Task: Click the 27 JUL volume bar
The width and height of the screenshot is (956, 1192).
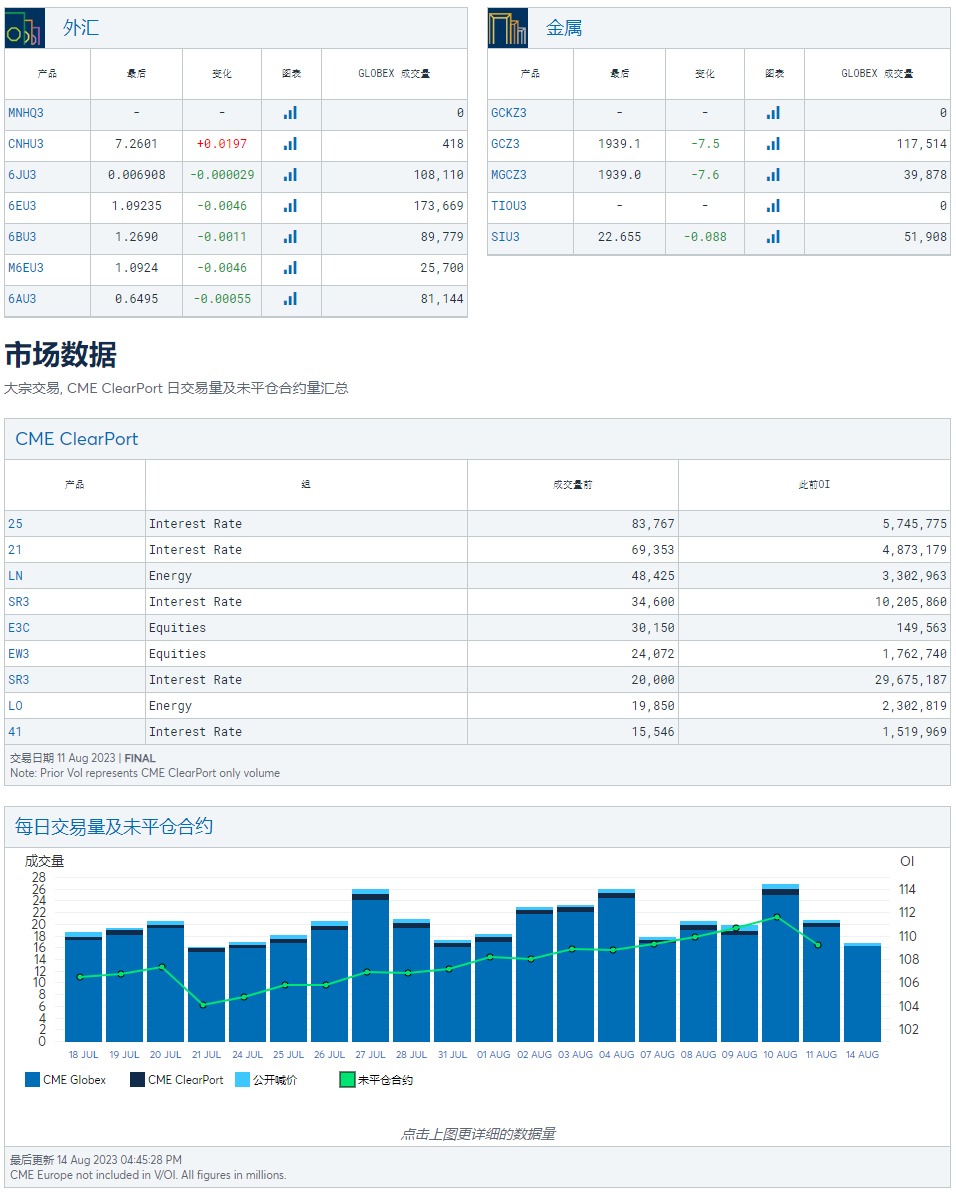Action: click(371, 965)
